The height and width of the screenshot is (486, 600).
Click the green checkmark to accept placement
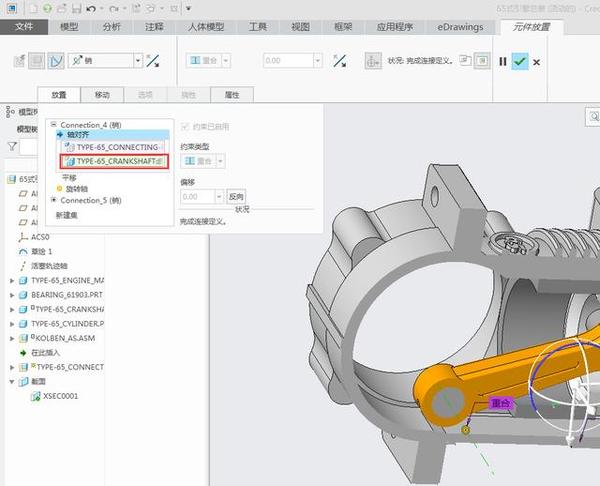coord(519,61)
